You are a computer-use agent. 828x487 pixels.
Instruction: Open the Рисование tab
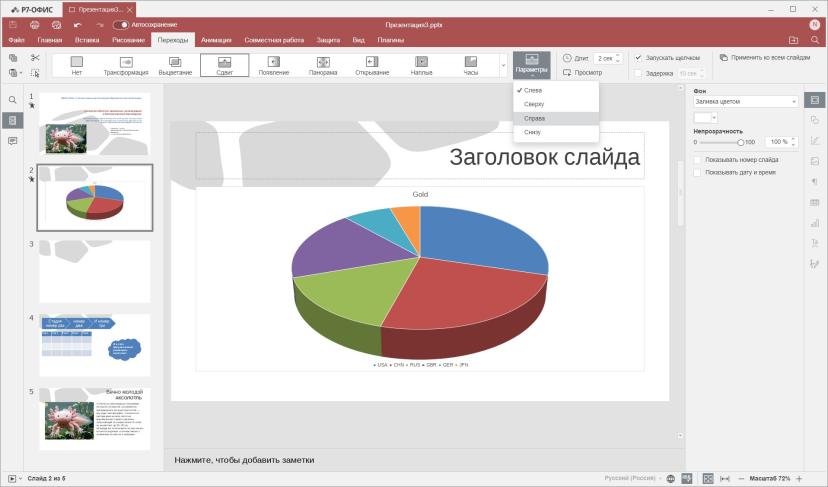click(128, 40)
